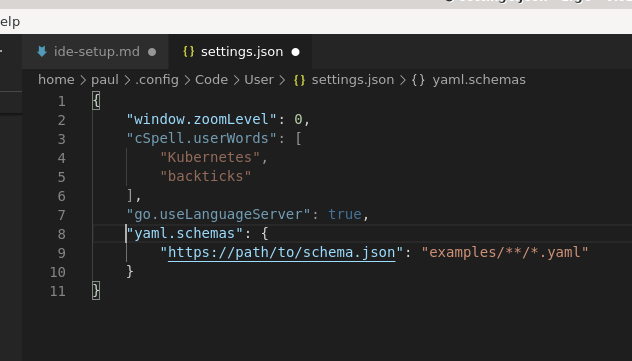Click the 'true' value on line 7
Screen dimensions: 632x361
[345, 214]
